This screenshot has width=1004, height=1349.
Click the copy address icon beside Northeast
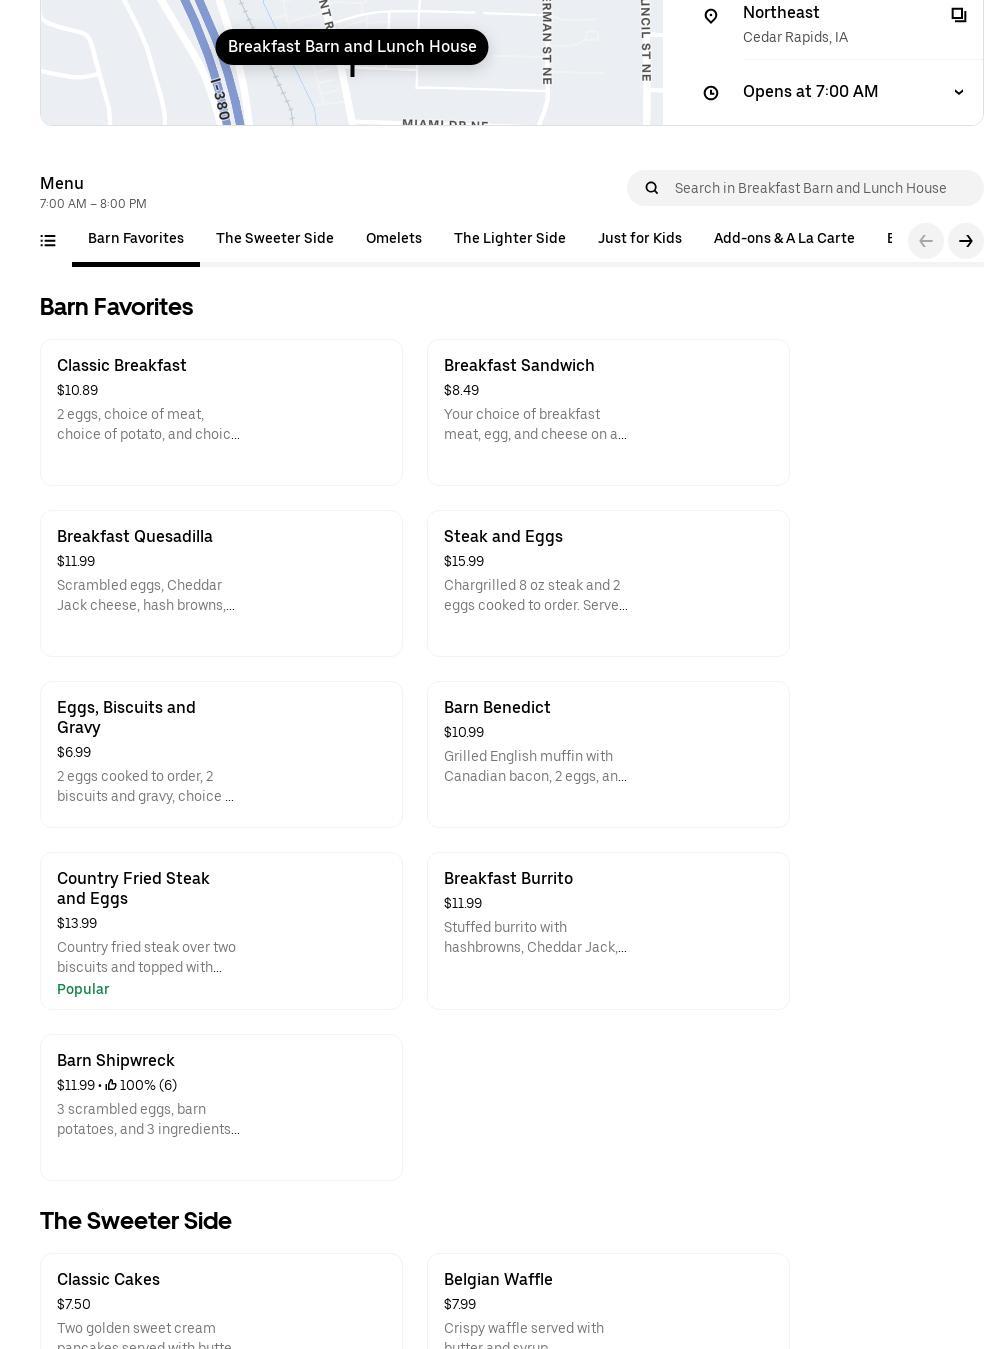pyautogui.click(x=958, y=15)
